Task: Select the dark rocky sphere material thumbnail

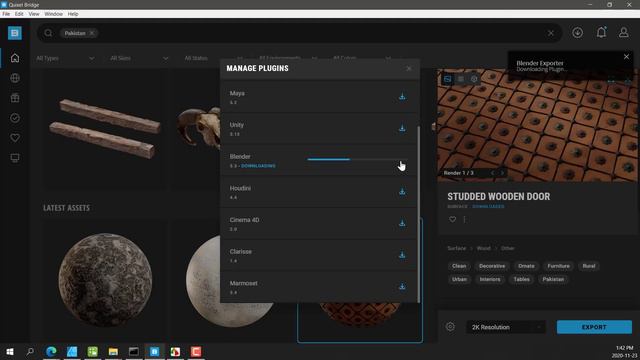Action: click(105, 281)
